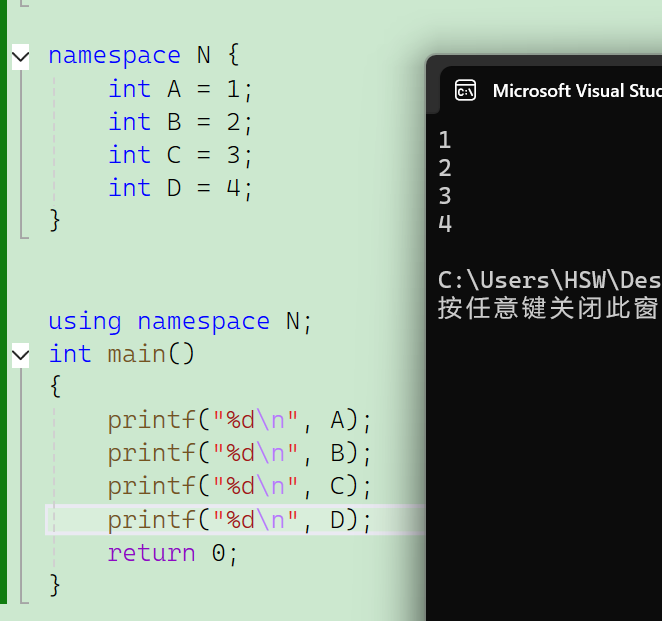Image resolution: width=662 pixels, height=621 pixels.
Task: Click the console window icon in the tab
Action: (465, 91)
